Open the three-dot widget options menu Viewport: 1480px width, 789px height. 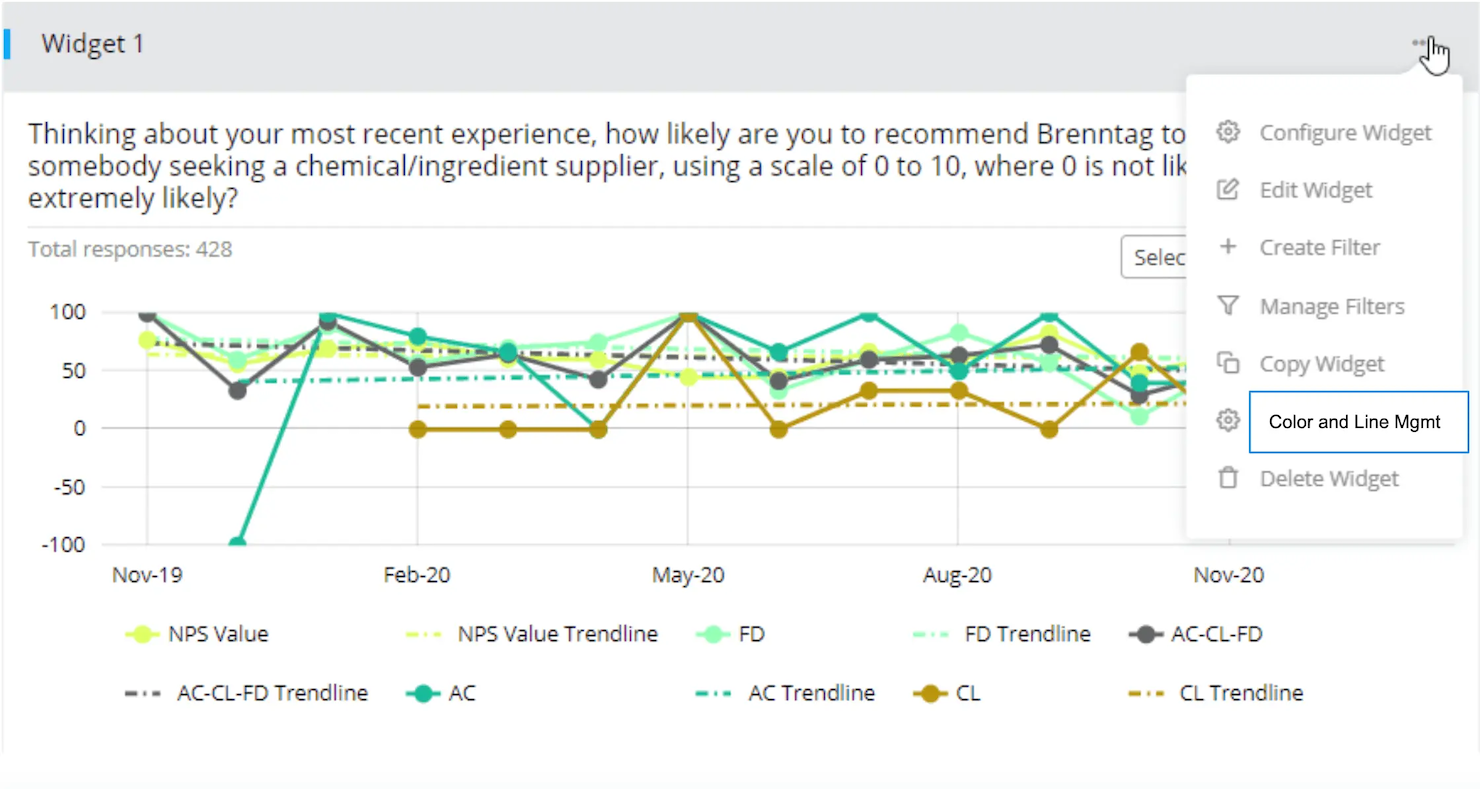1420,43
